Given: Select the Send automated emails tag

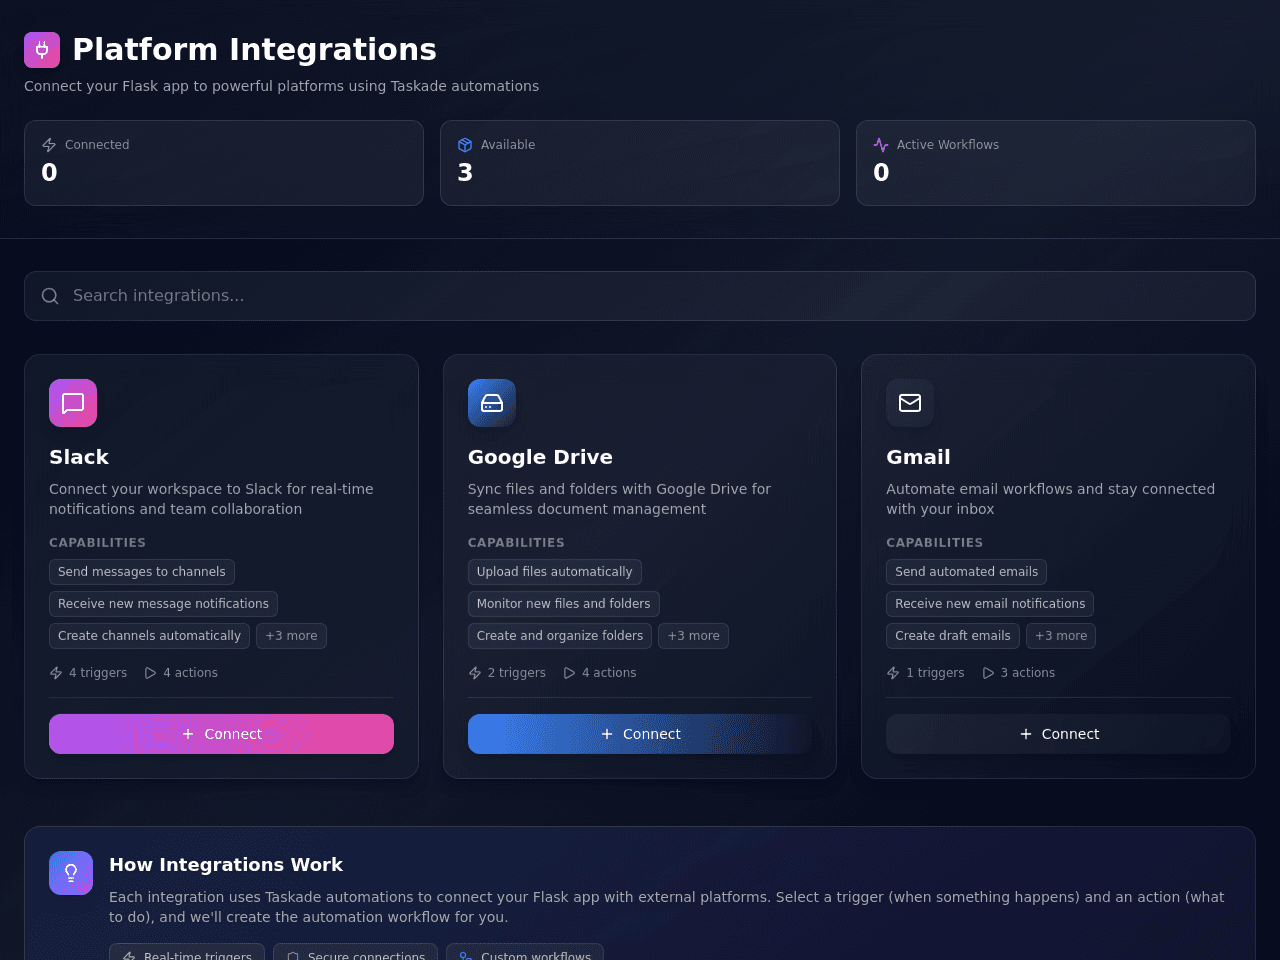Looking at the screenshot, I should click(x=967, y=572).
